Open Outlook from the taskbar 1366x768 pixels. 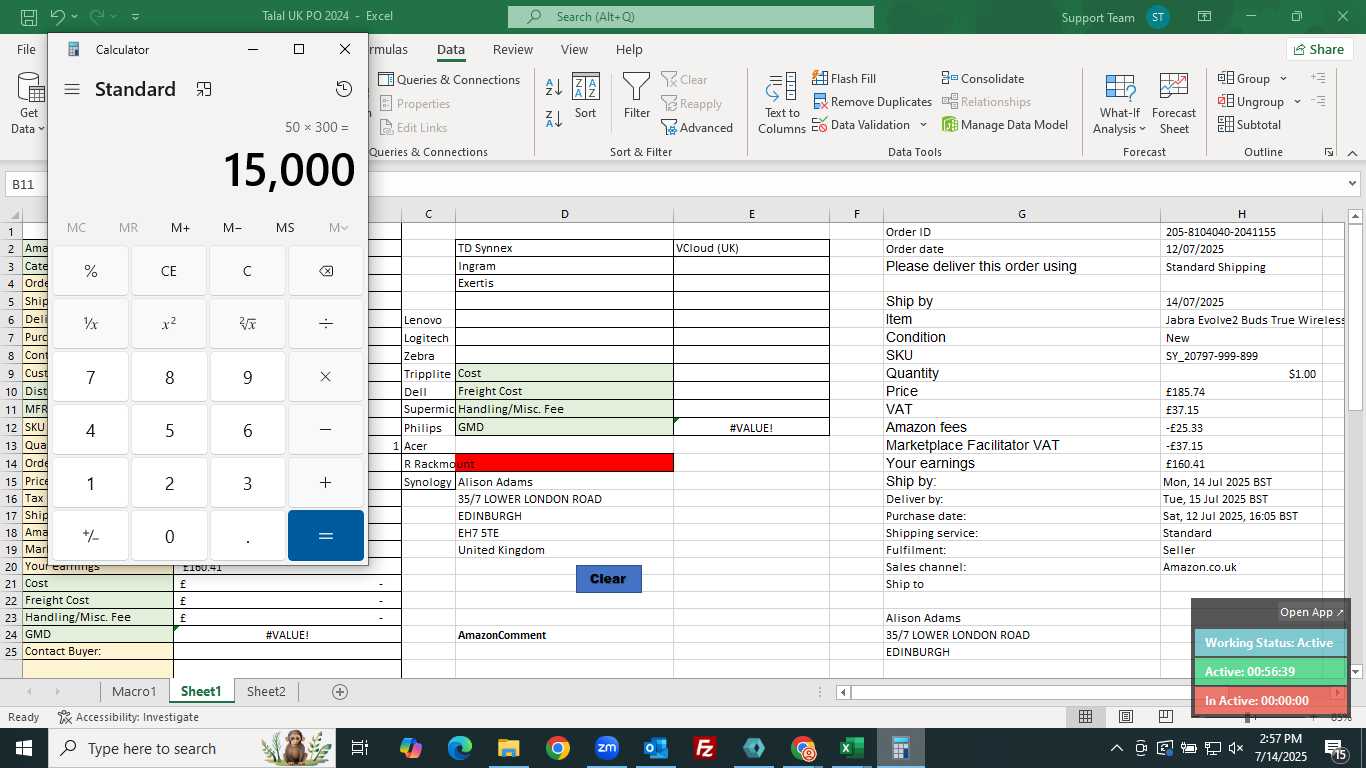click(656, 748)
